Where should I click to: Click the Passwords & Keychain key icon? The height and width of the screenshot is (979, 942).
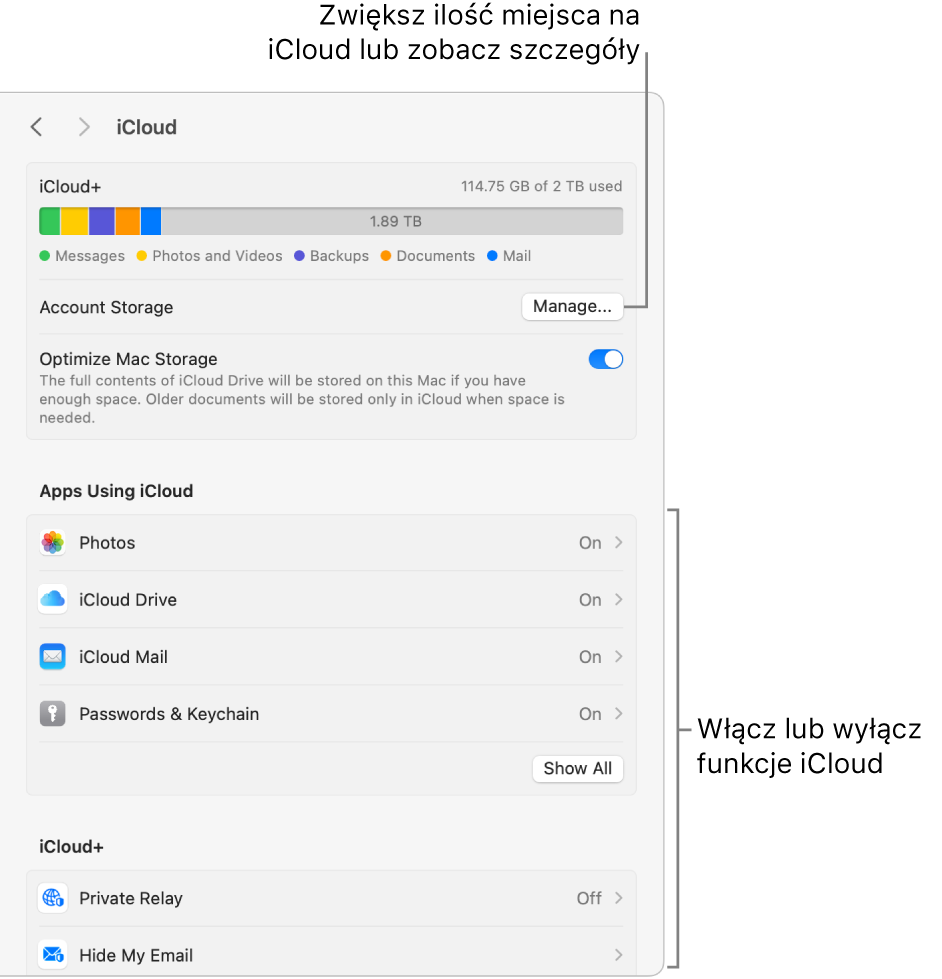52,714
